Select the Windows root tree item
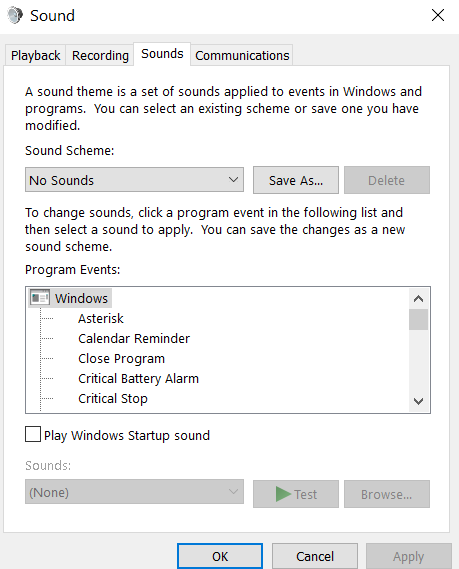Screen dimensions: 459x569 [81, 298]
